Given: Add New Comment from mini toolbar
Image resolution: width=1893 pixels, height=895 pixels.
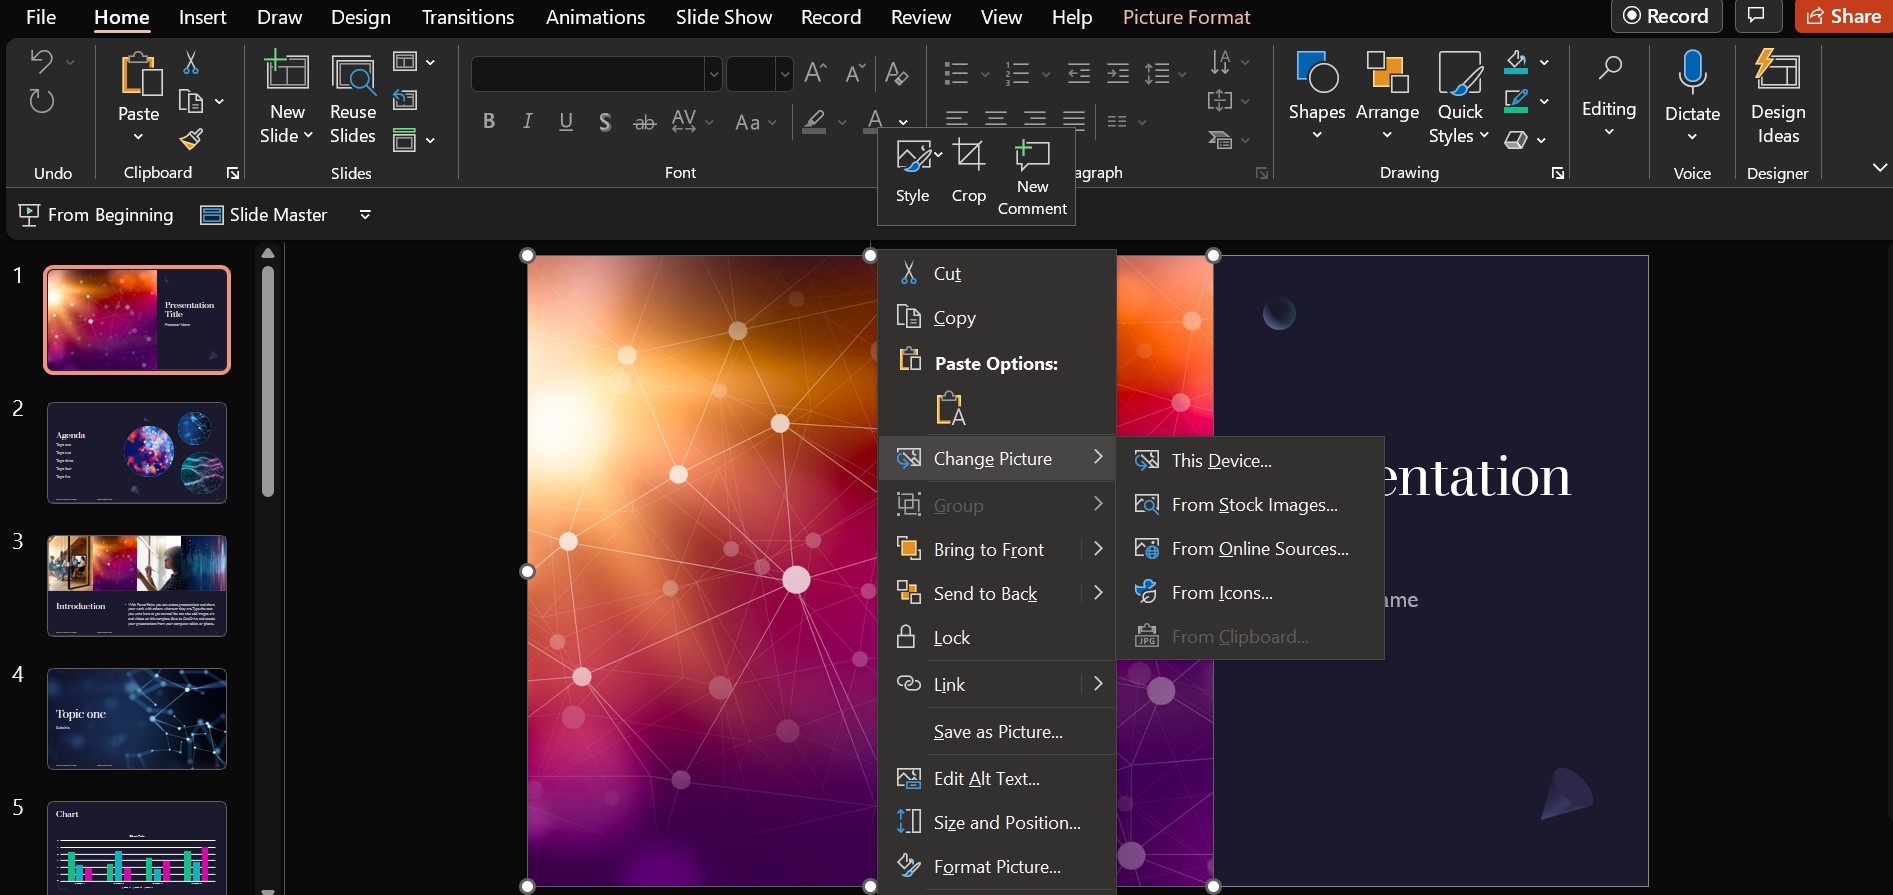Looking at the screenshot, I should click(x=1032, y=178).
